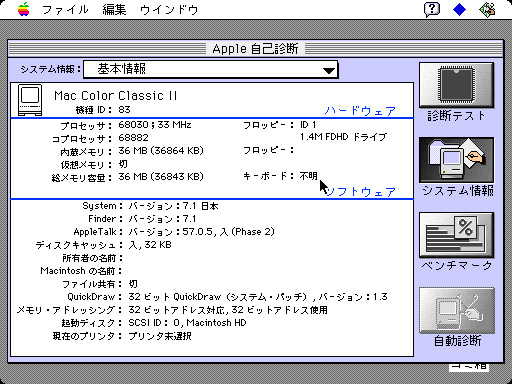Click System version 7.1 日本 row
512x384 pixels.
173,206
